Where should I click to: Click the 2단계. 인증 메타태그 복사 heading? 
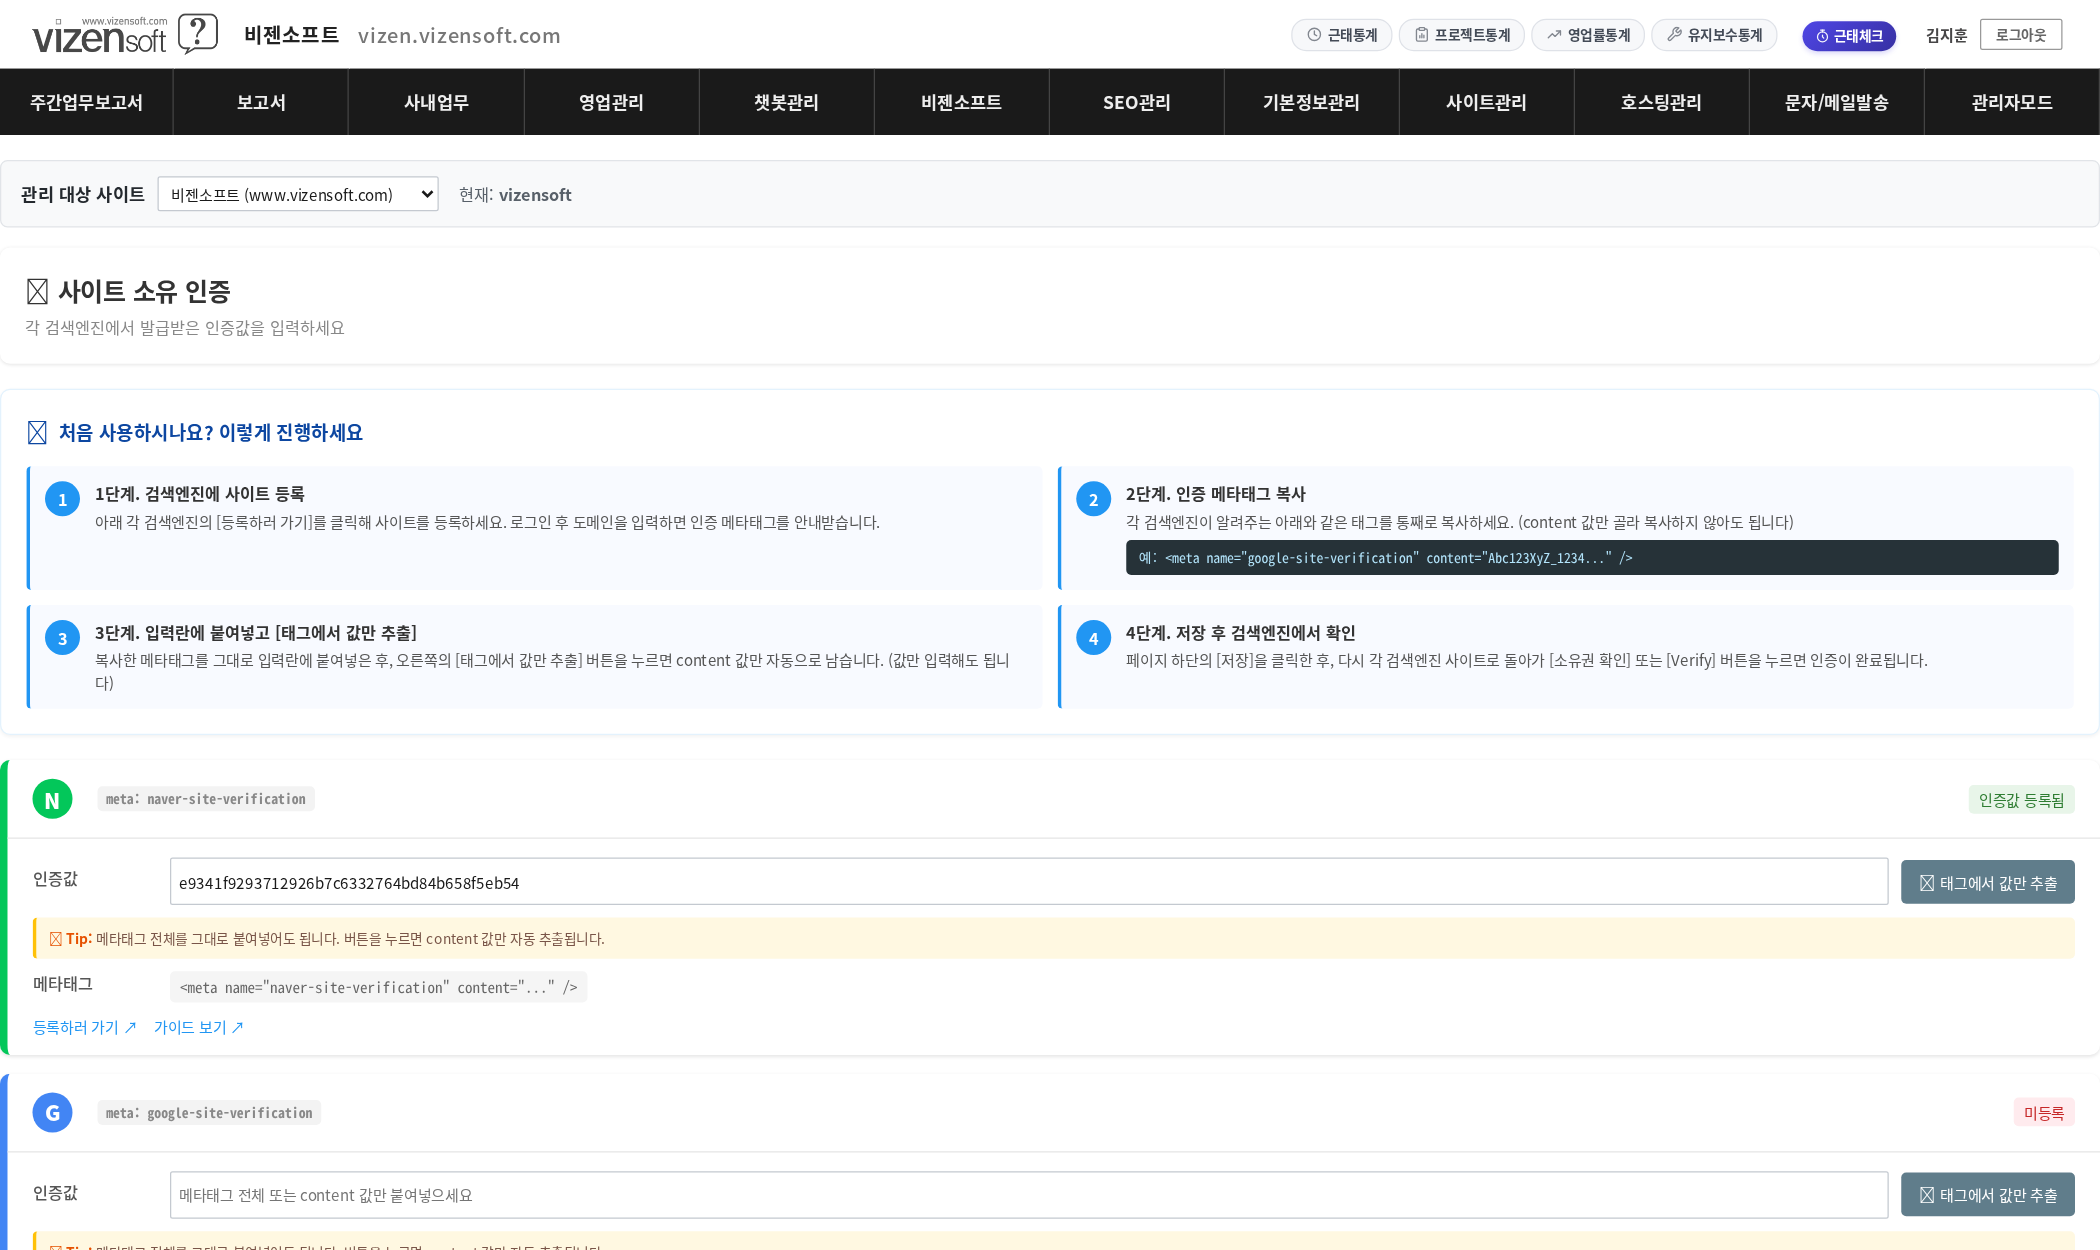point(1216,494)
